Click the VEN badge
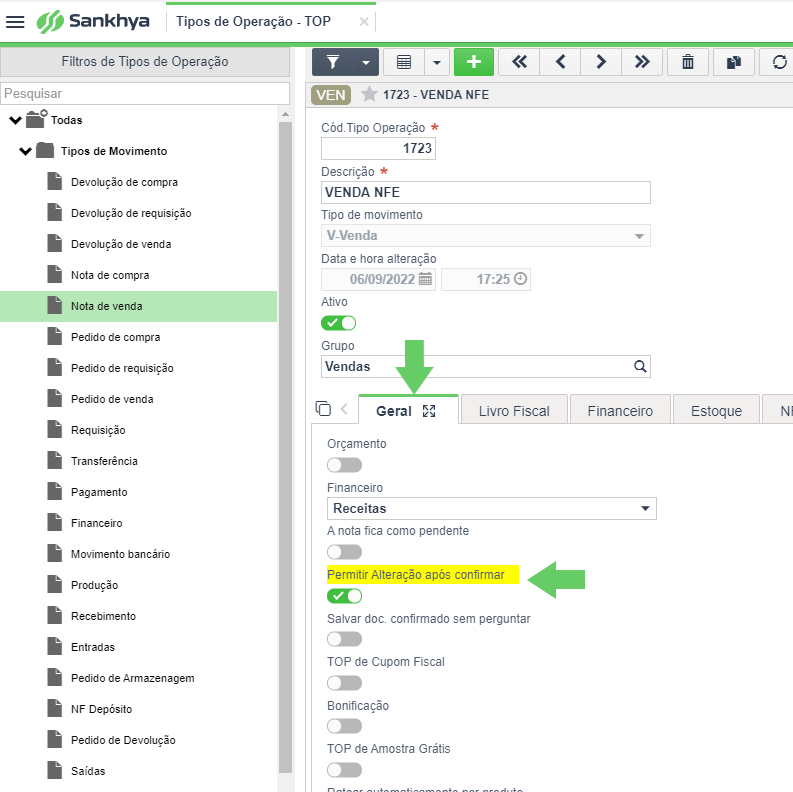Screen dimensions: 793x792 point(331,95)
